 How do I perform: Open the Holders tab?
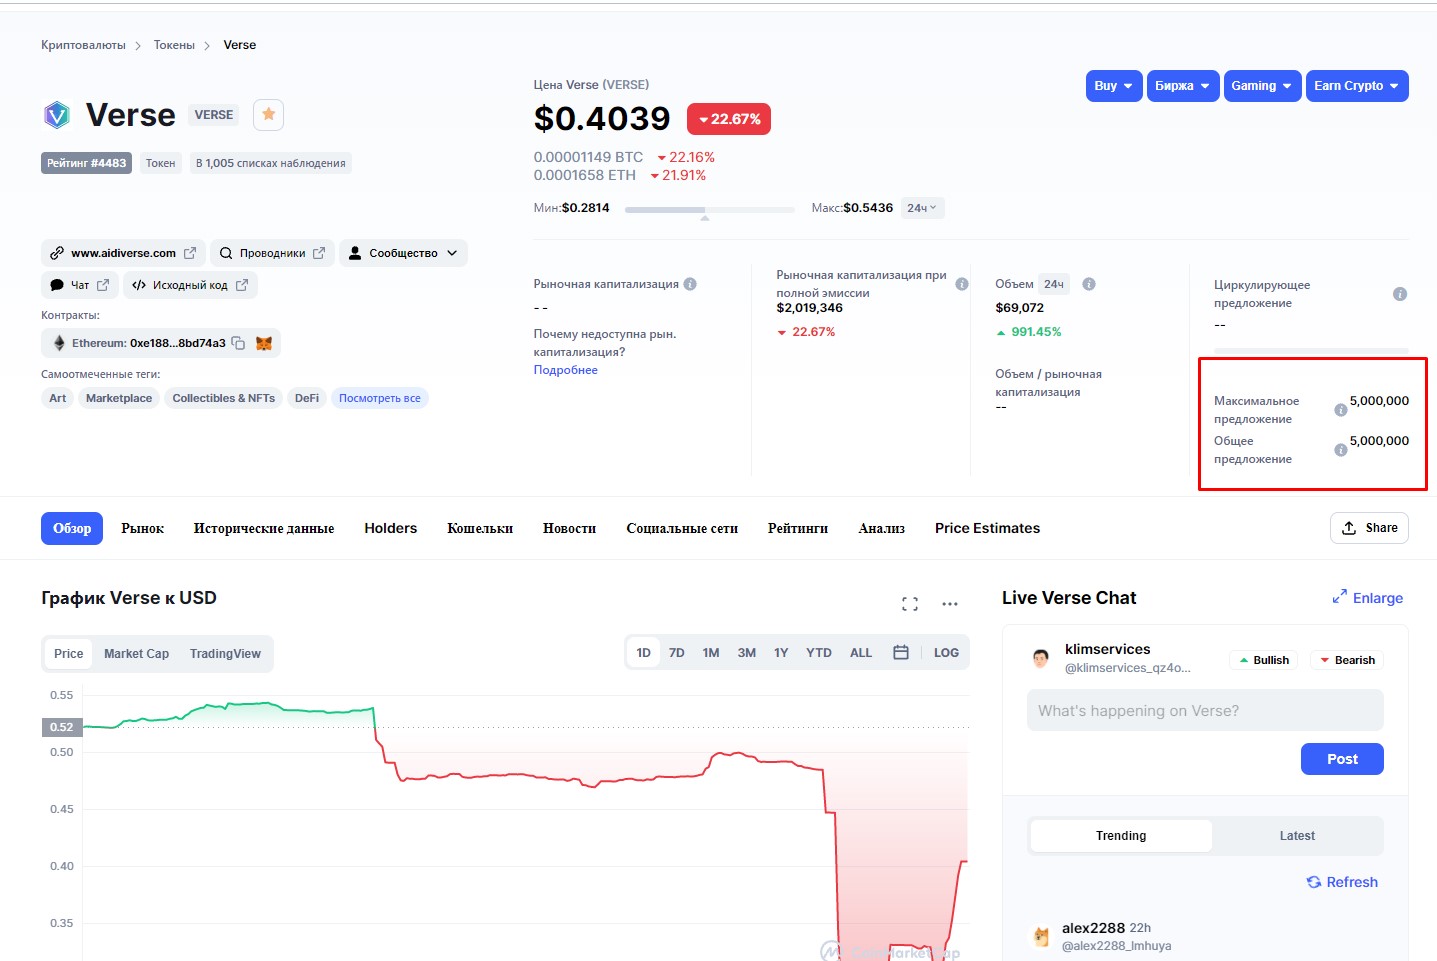click(x=390, y=528)
